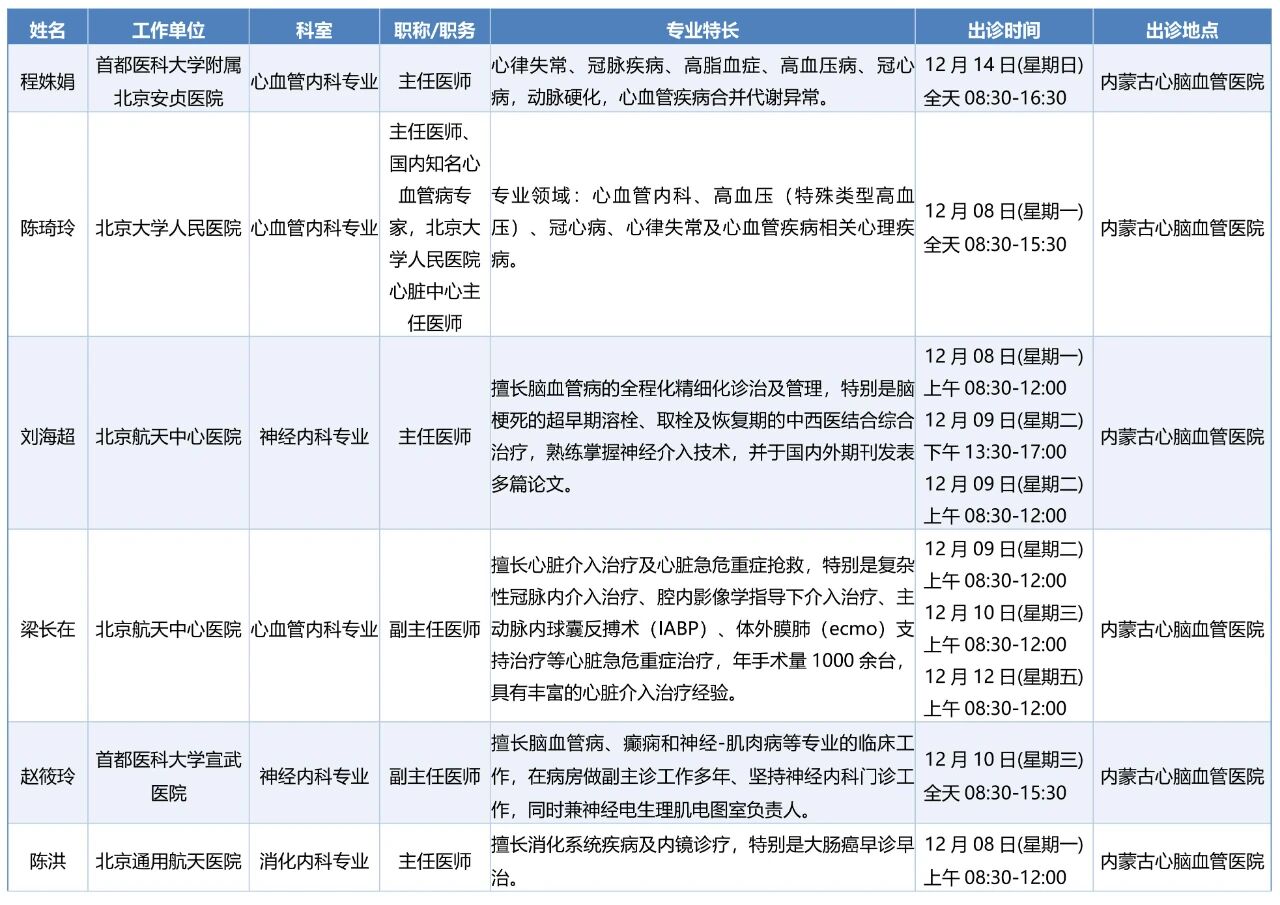Image resolution: width=1280 pixels, height=905 pixels.
Task: Select 首都医科大学宣武医院 workplace cell
Action: click(x=168, y=776)
